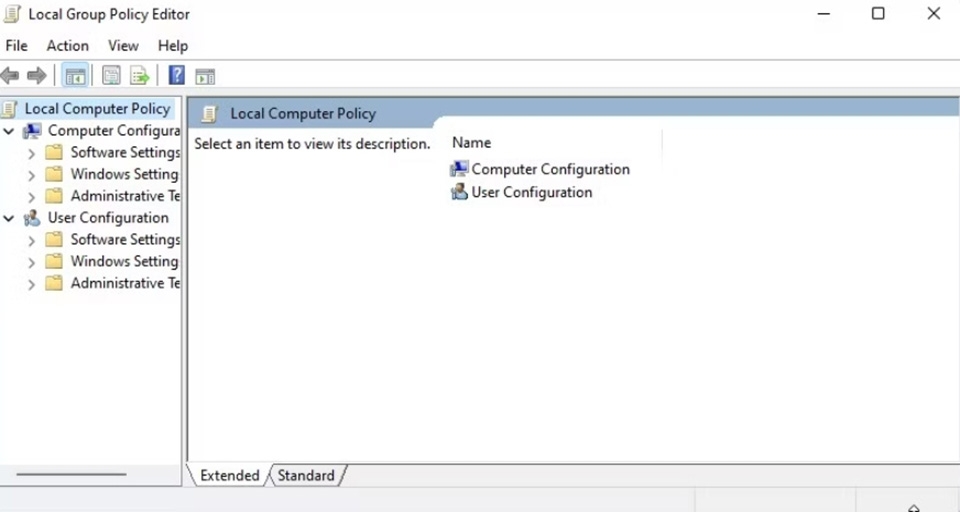Open the File menu
The width and height of the screenshot is (960, 512).
(17, 46)
